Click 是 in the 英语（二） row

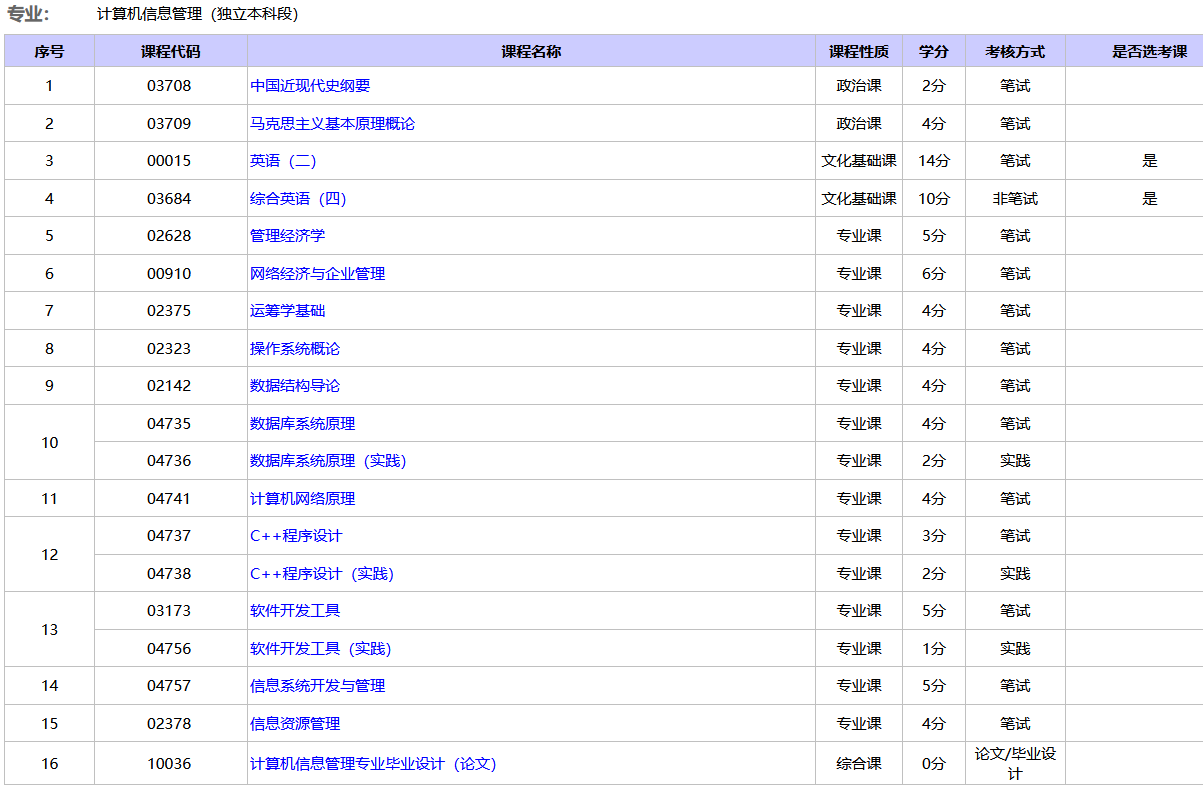pyautogui.click(x=1150, y=161)
